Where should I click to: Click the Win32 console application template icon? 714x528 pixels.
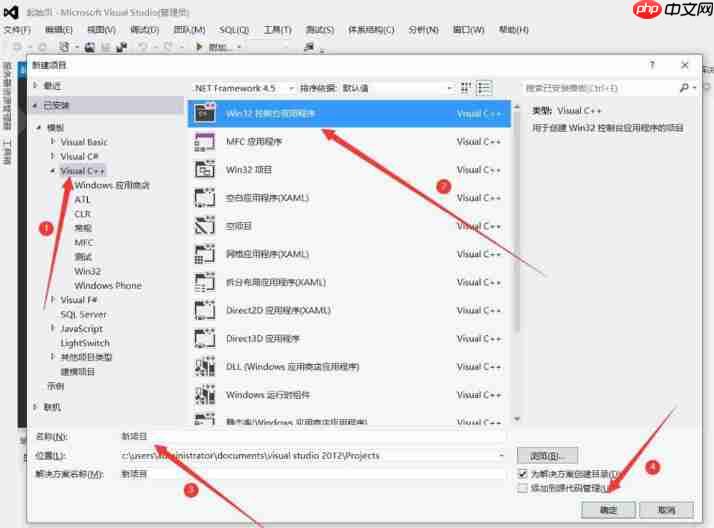click(x=205, y=113)
